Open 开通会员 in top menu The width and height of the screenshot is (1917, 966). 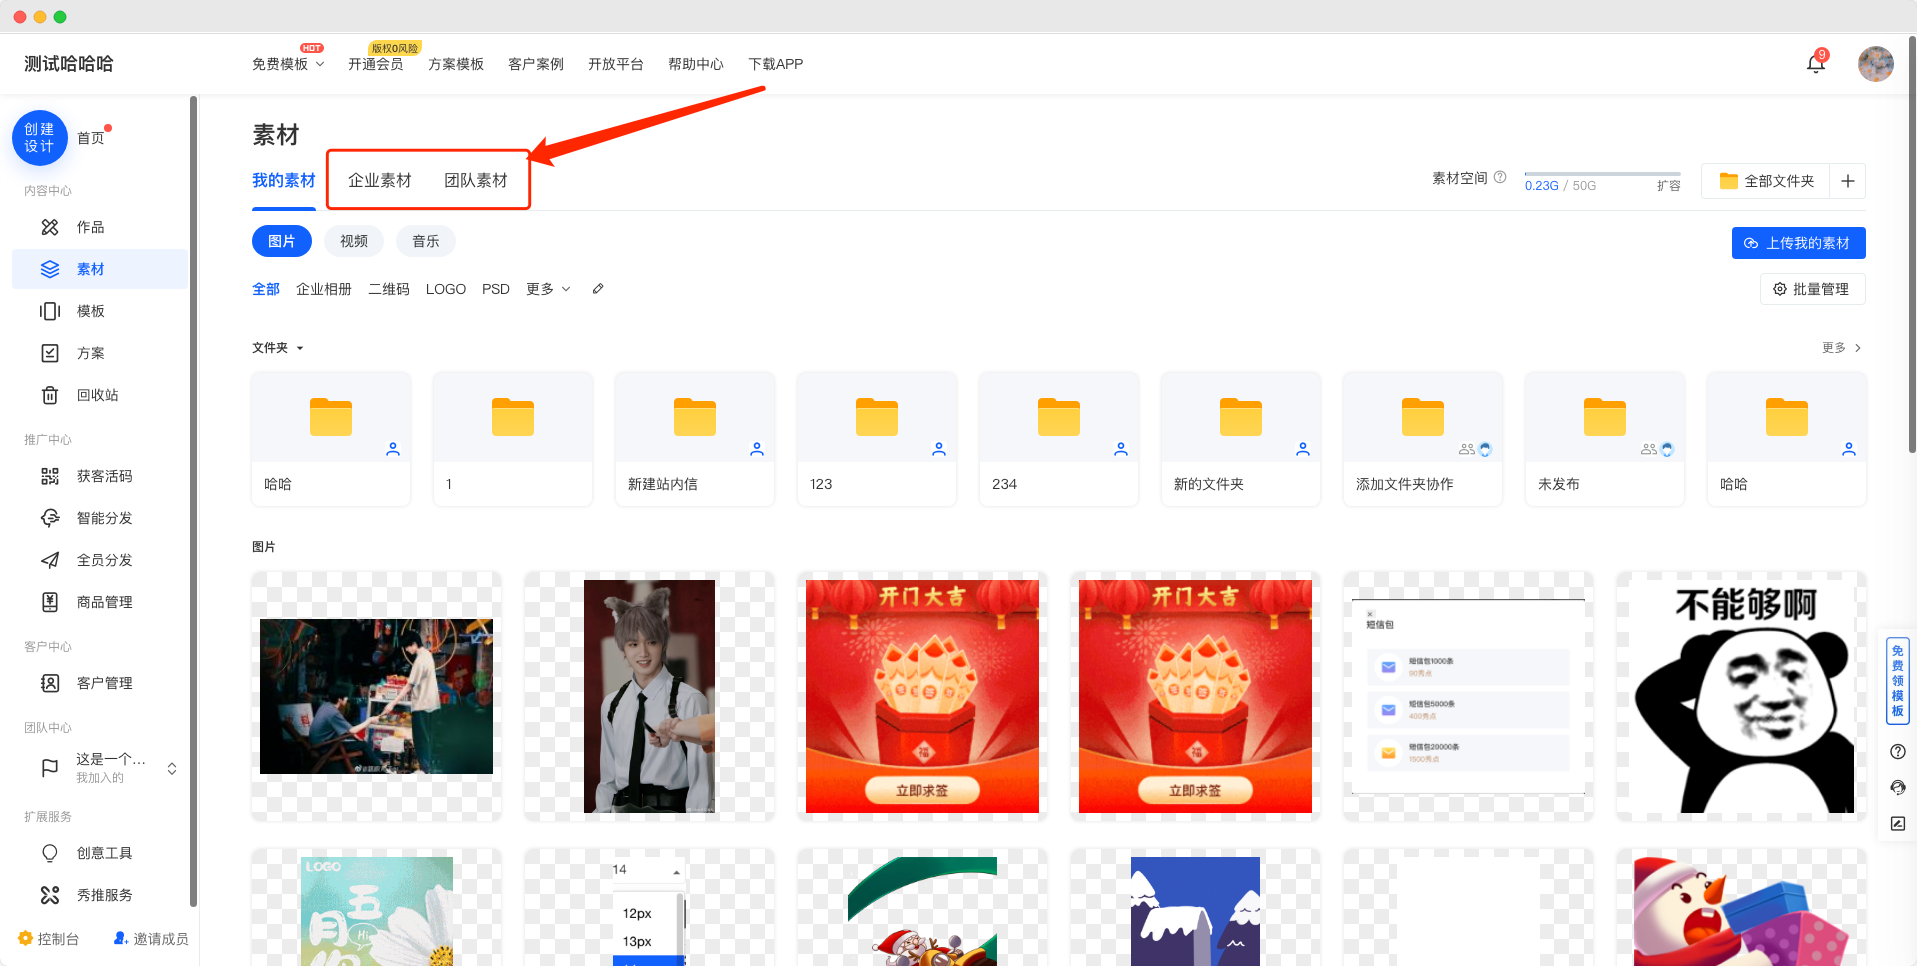tap(376, 64)
